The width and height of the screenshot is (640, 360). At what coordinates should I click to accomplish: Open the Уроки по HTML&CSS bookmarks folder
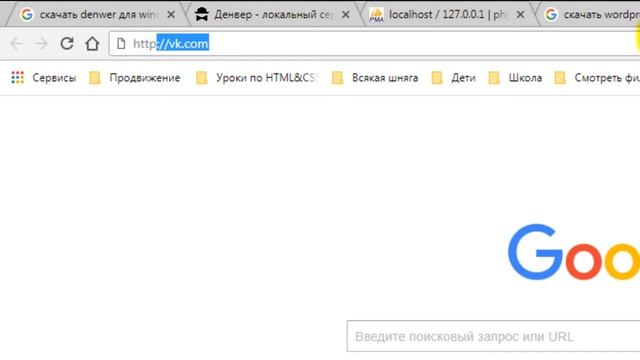(x=257, y=78)
